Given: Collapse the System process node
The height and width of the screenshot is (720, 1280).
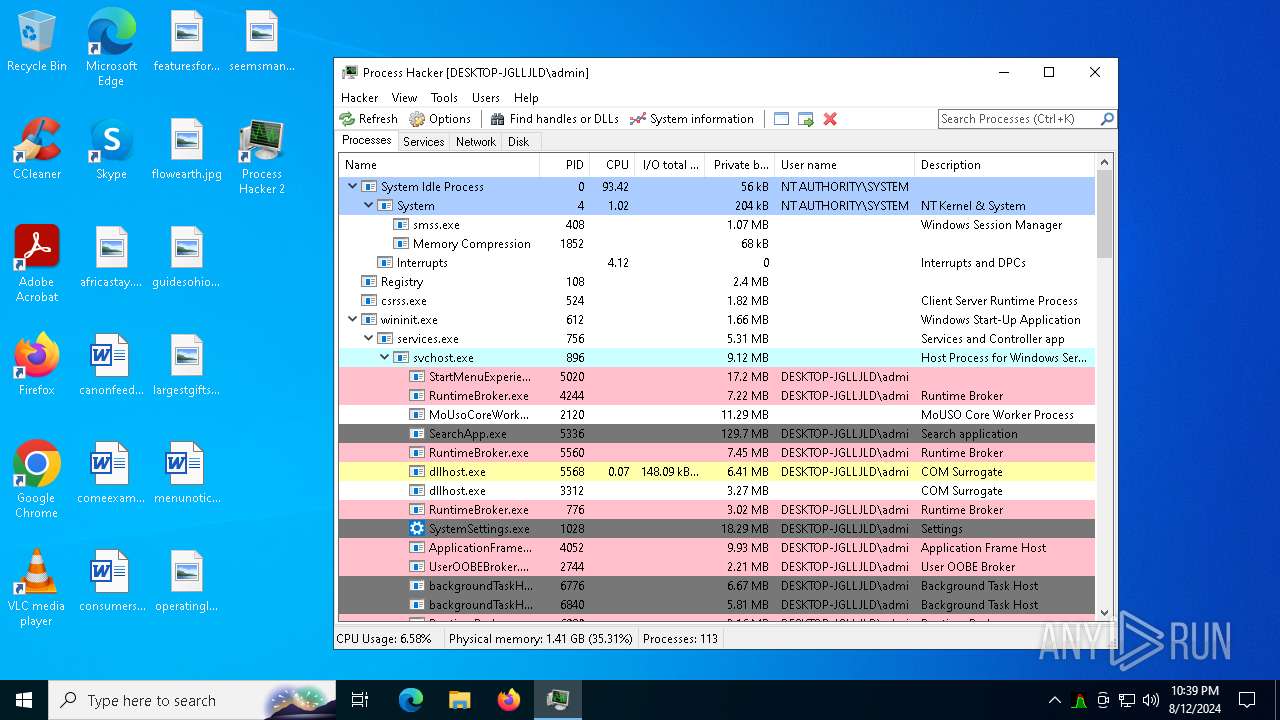Looking at the screenshot, I should coord(368,206).
